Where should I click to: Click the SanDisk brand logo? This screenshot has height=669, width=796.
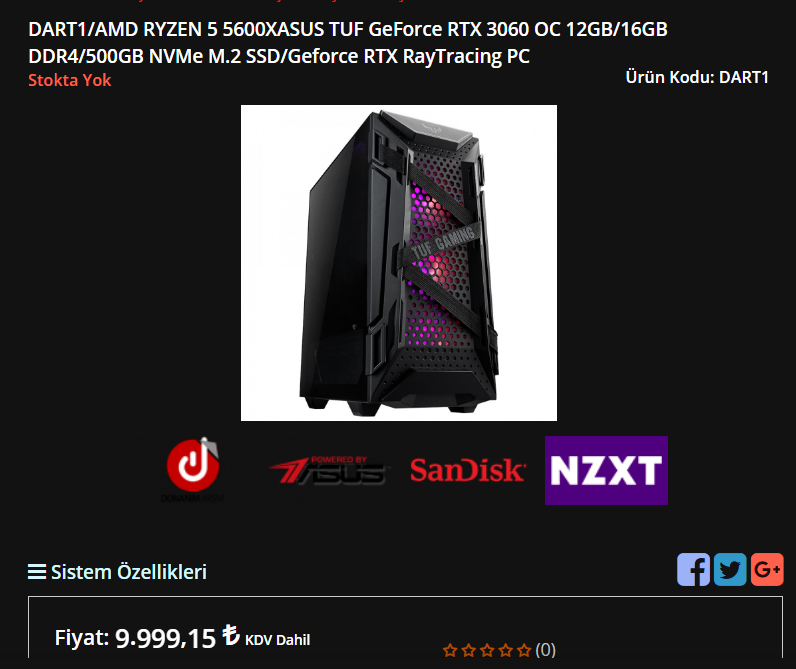point(468,470)
